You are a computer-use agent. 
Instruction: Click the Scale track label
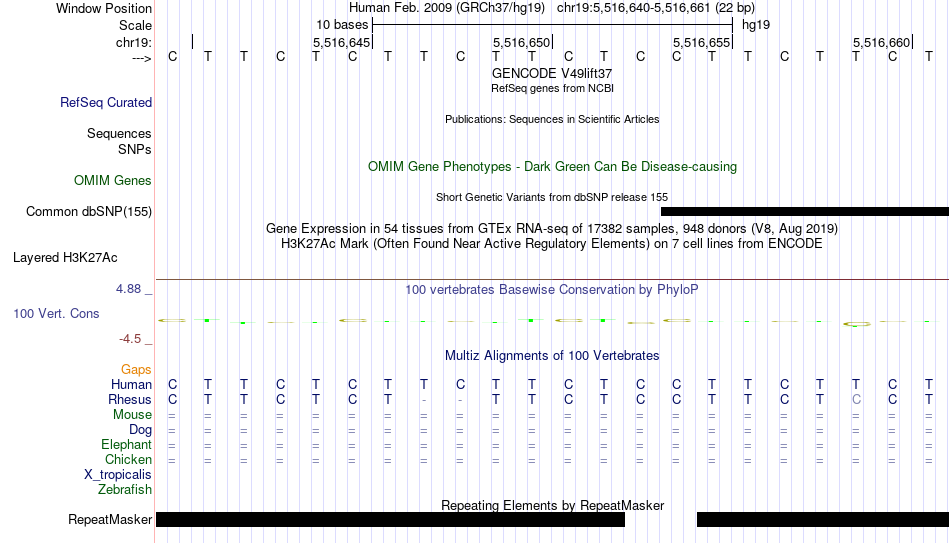click(x=135, y=25)
